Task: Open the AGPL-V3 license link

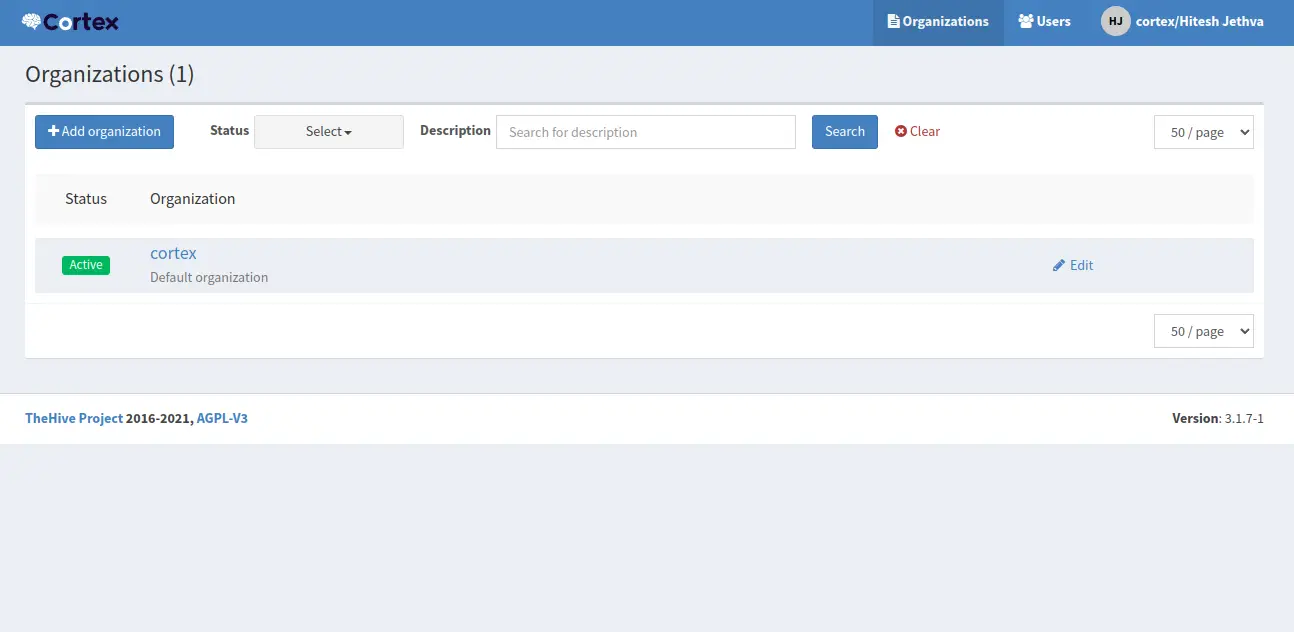Action: tap(222, 418)
